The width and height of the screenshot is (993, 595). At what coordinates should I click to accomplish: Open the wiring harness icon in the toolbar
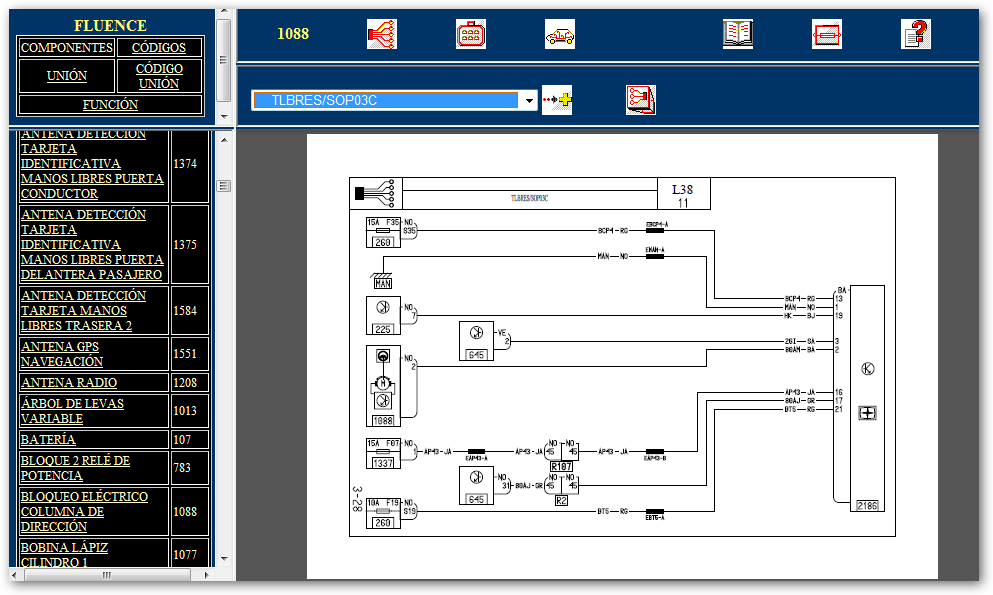click(x=381, y=33)
